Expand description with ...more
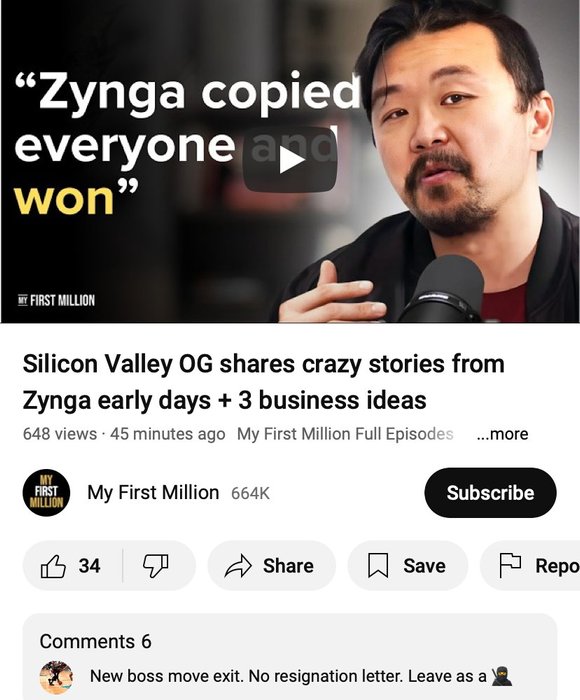Image resolution: width=580 pixels, height=700 pixels. [502, 433]
